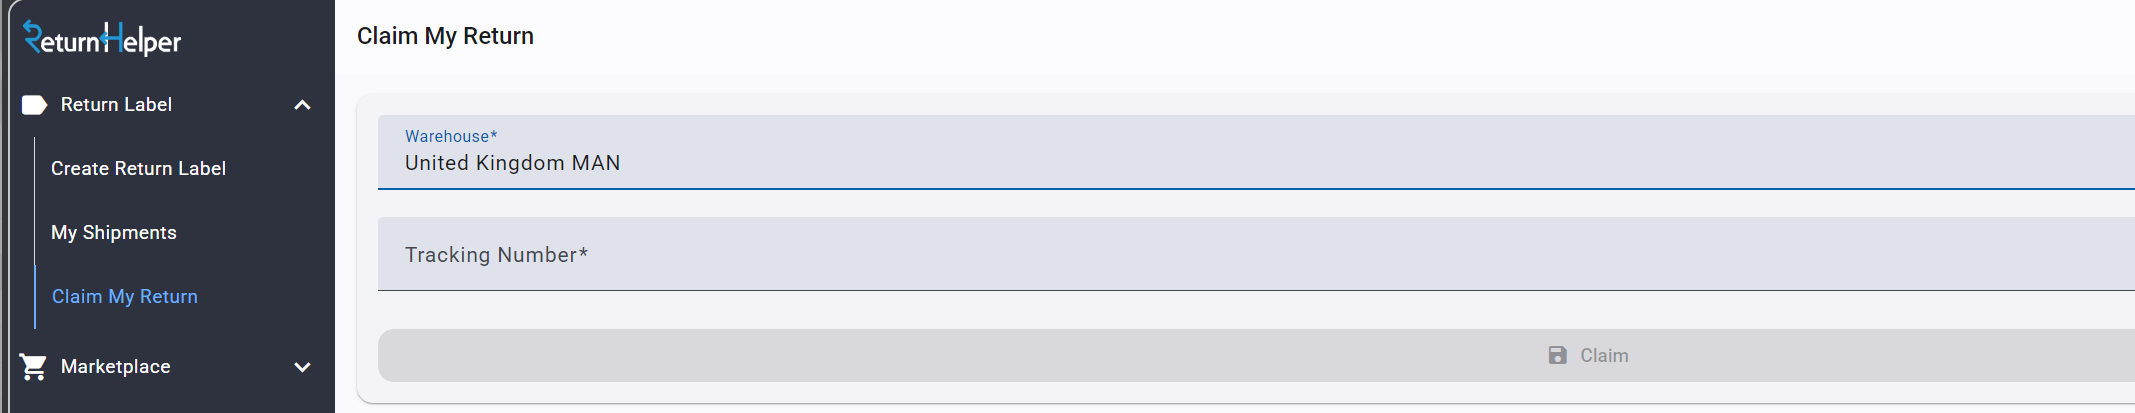Image resolution: width=2135 pixels, height=413 pixels.
Task: Click the blue active bar beside Claim My Return
Action: tap(35, 297)
